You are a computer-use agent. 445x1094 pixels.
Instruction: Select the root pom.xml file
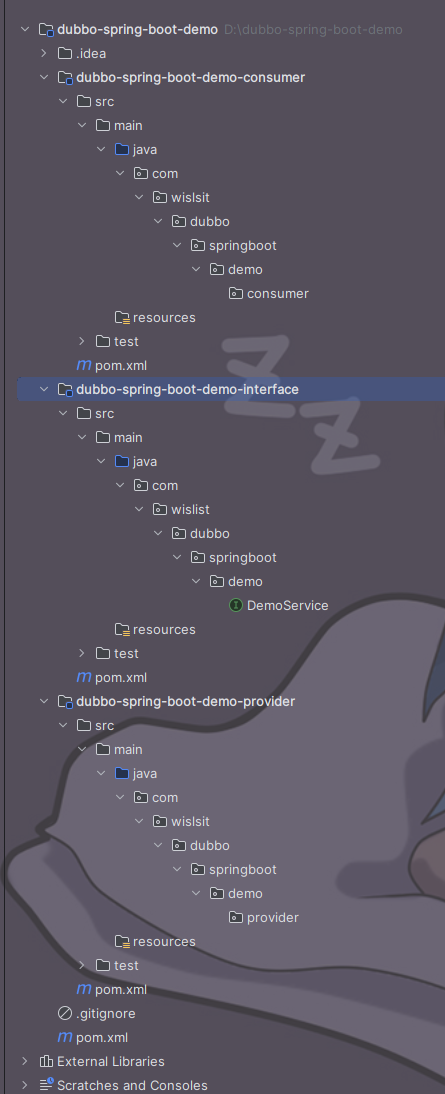102,1037
